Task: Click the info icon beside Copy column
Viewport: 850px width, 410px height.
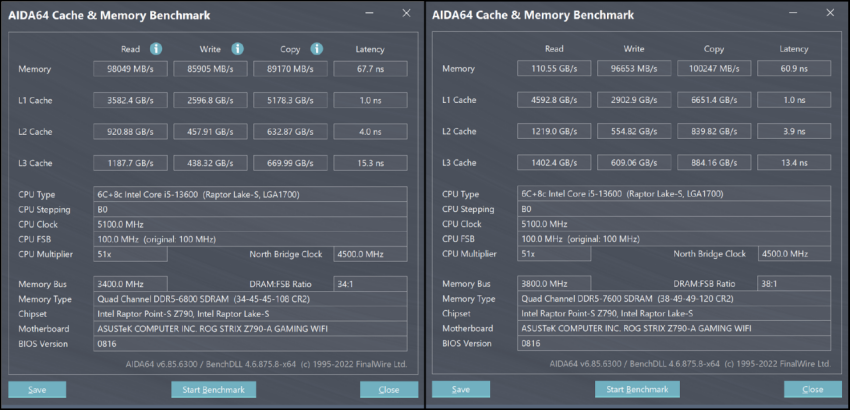Action: coord(316,48)
